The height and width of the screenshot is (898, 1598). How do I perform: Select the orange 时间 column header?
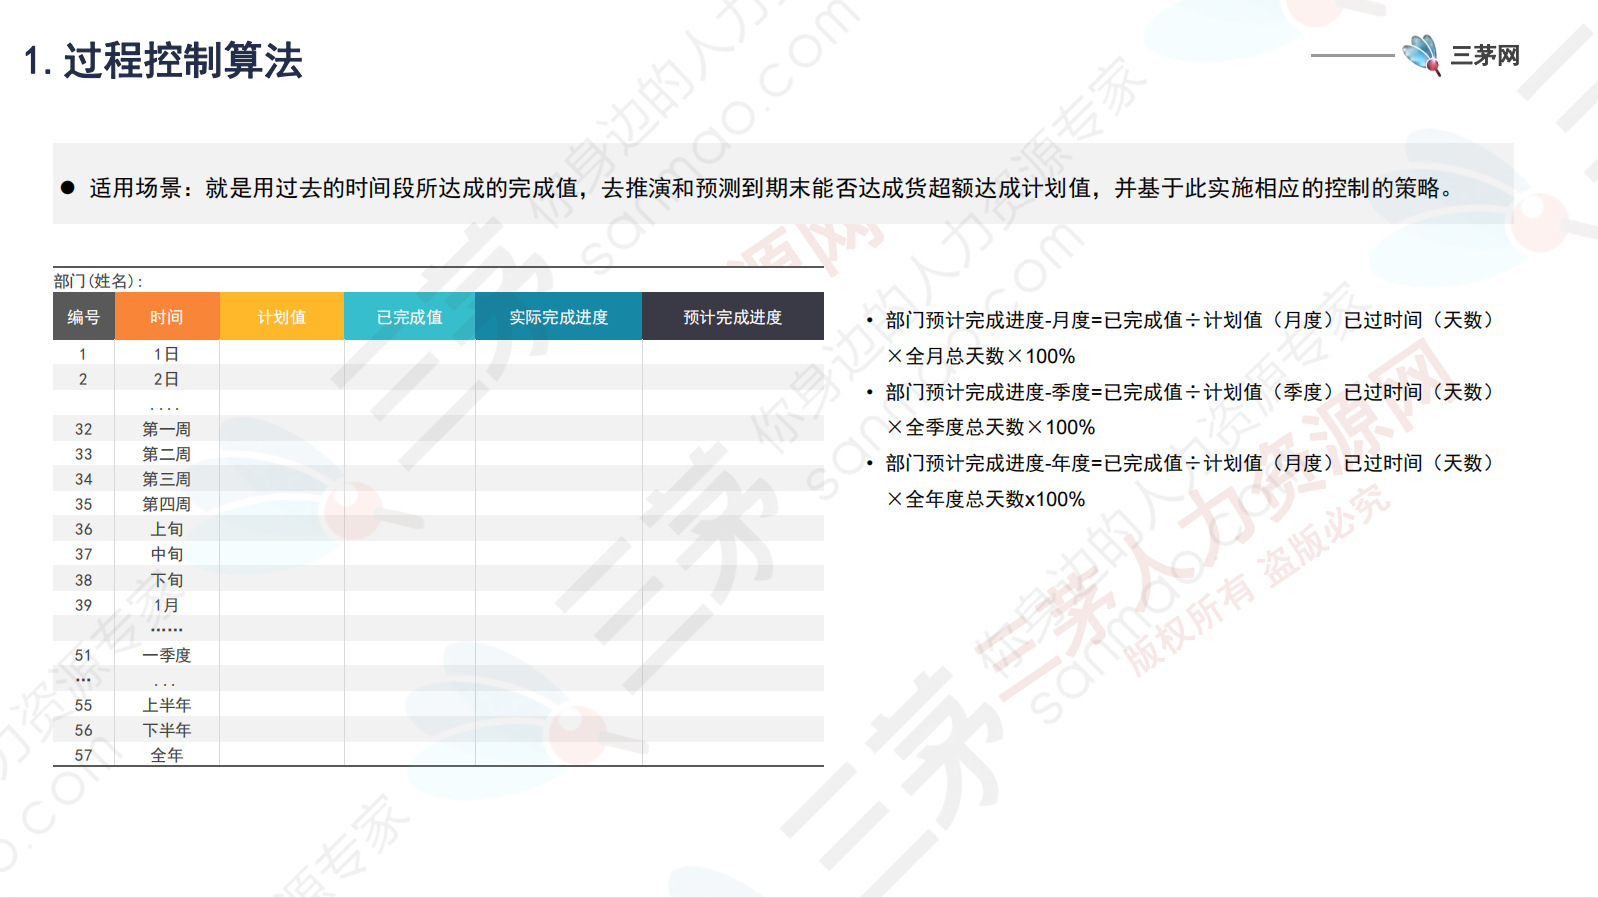167,317
